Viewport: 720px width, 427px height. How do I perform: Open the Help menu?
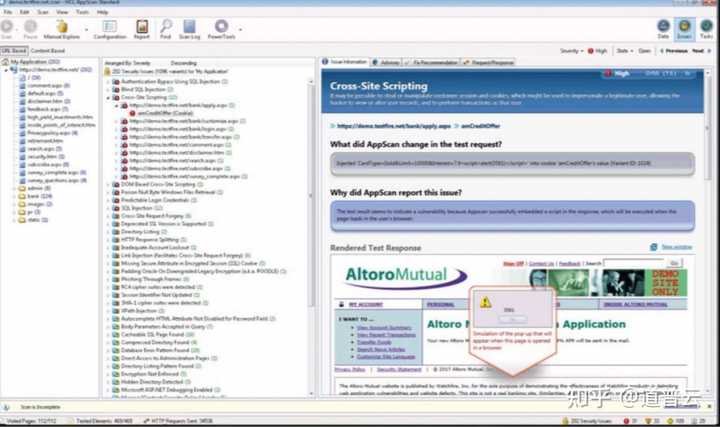(x=102, y=12)
